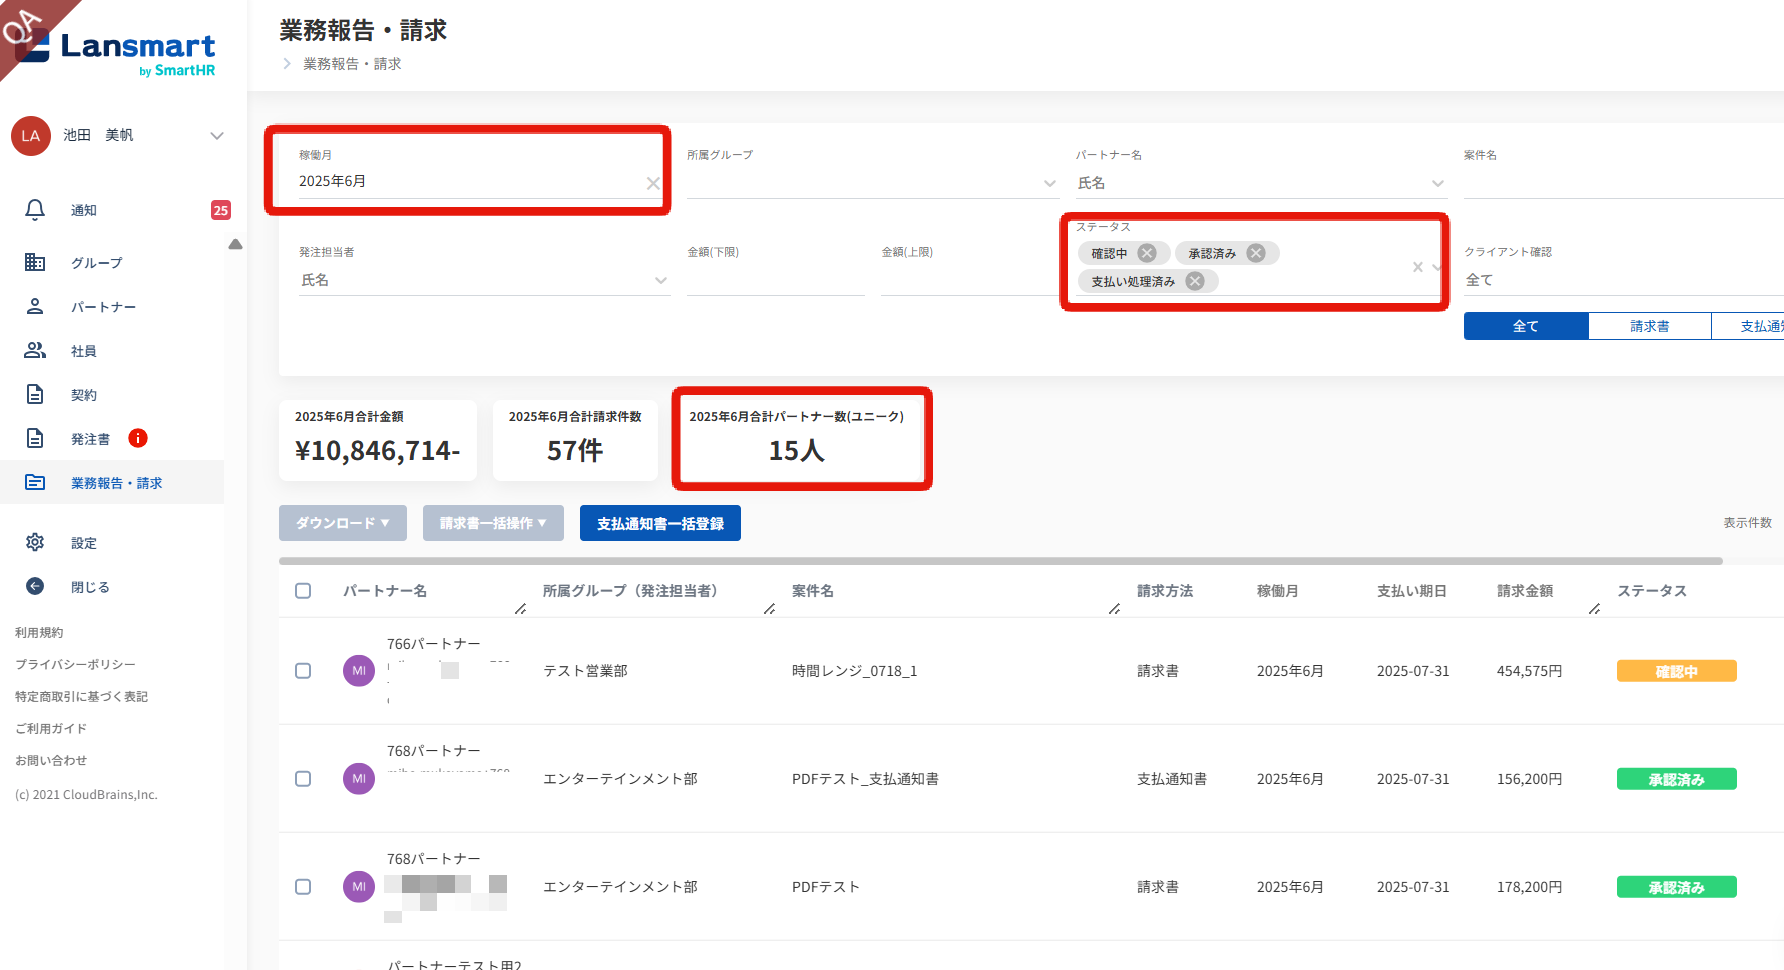Expand the user menu chevron next to 池田 美帆

click(217, 136)
